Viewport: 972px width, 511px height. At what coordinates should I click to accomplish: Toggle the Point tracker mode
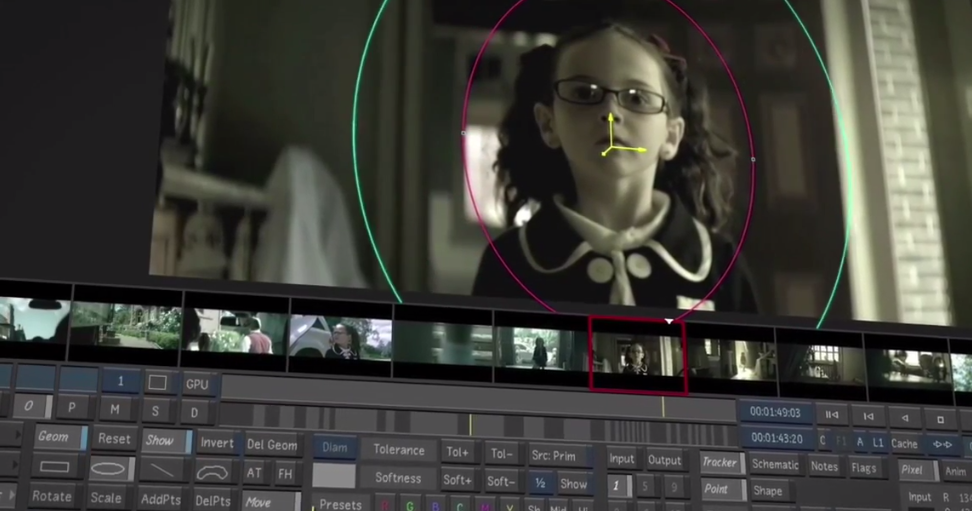pos(723,489)
